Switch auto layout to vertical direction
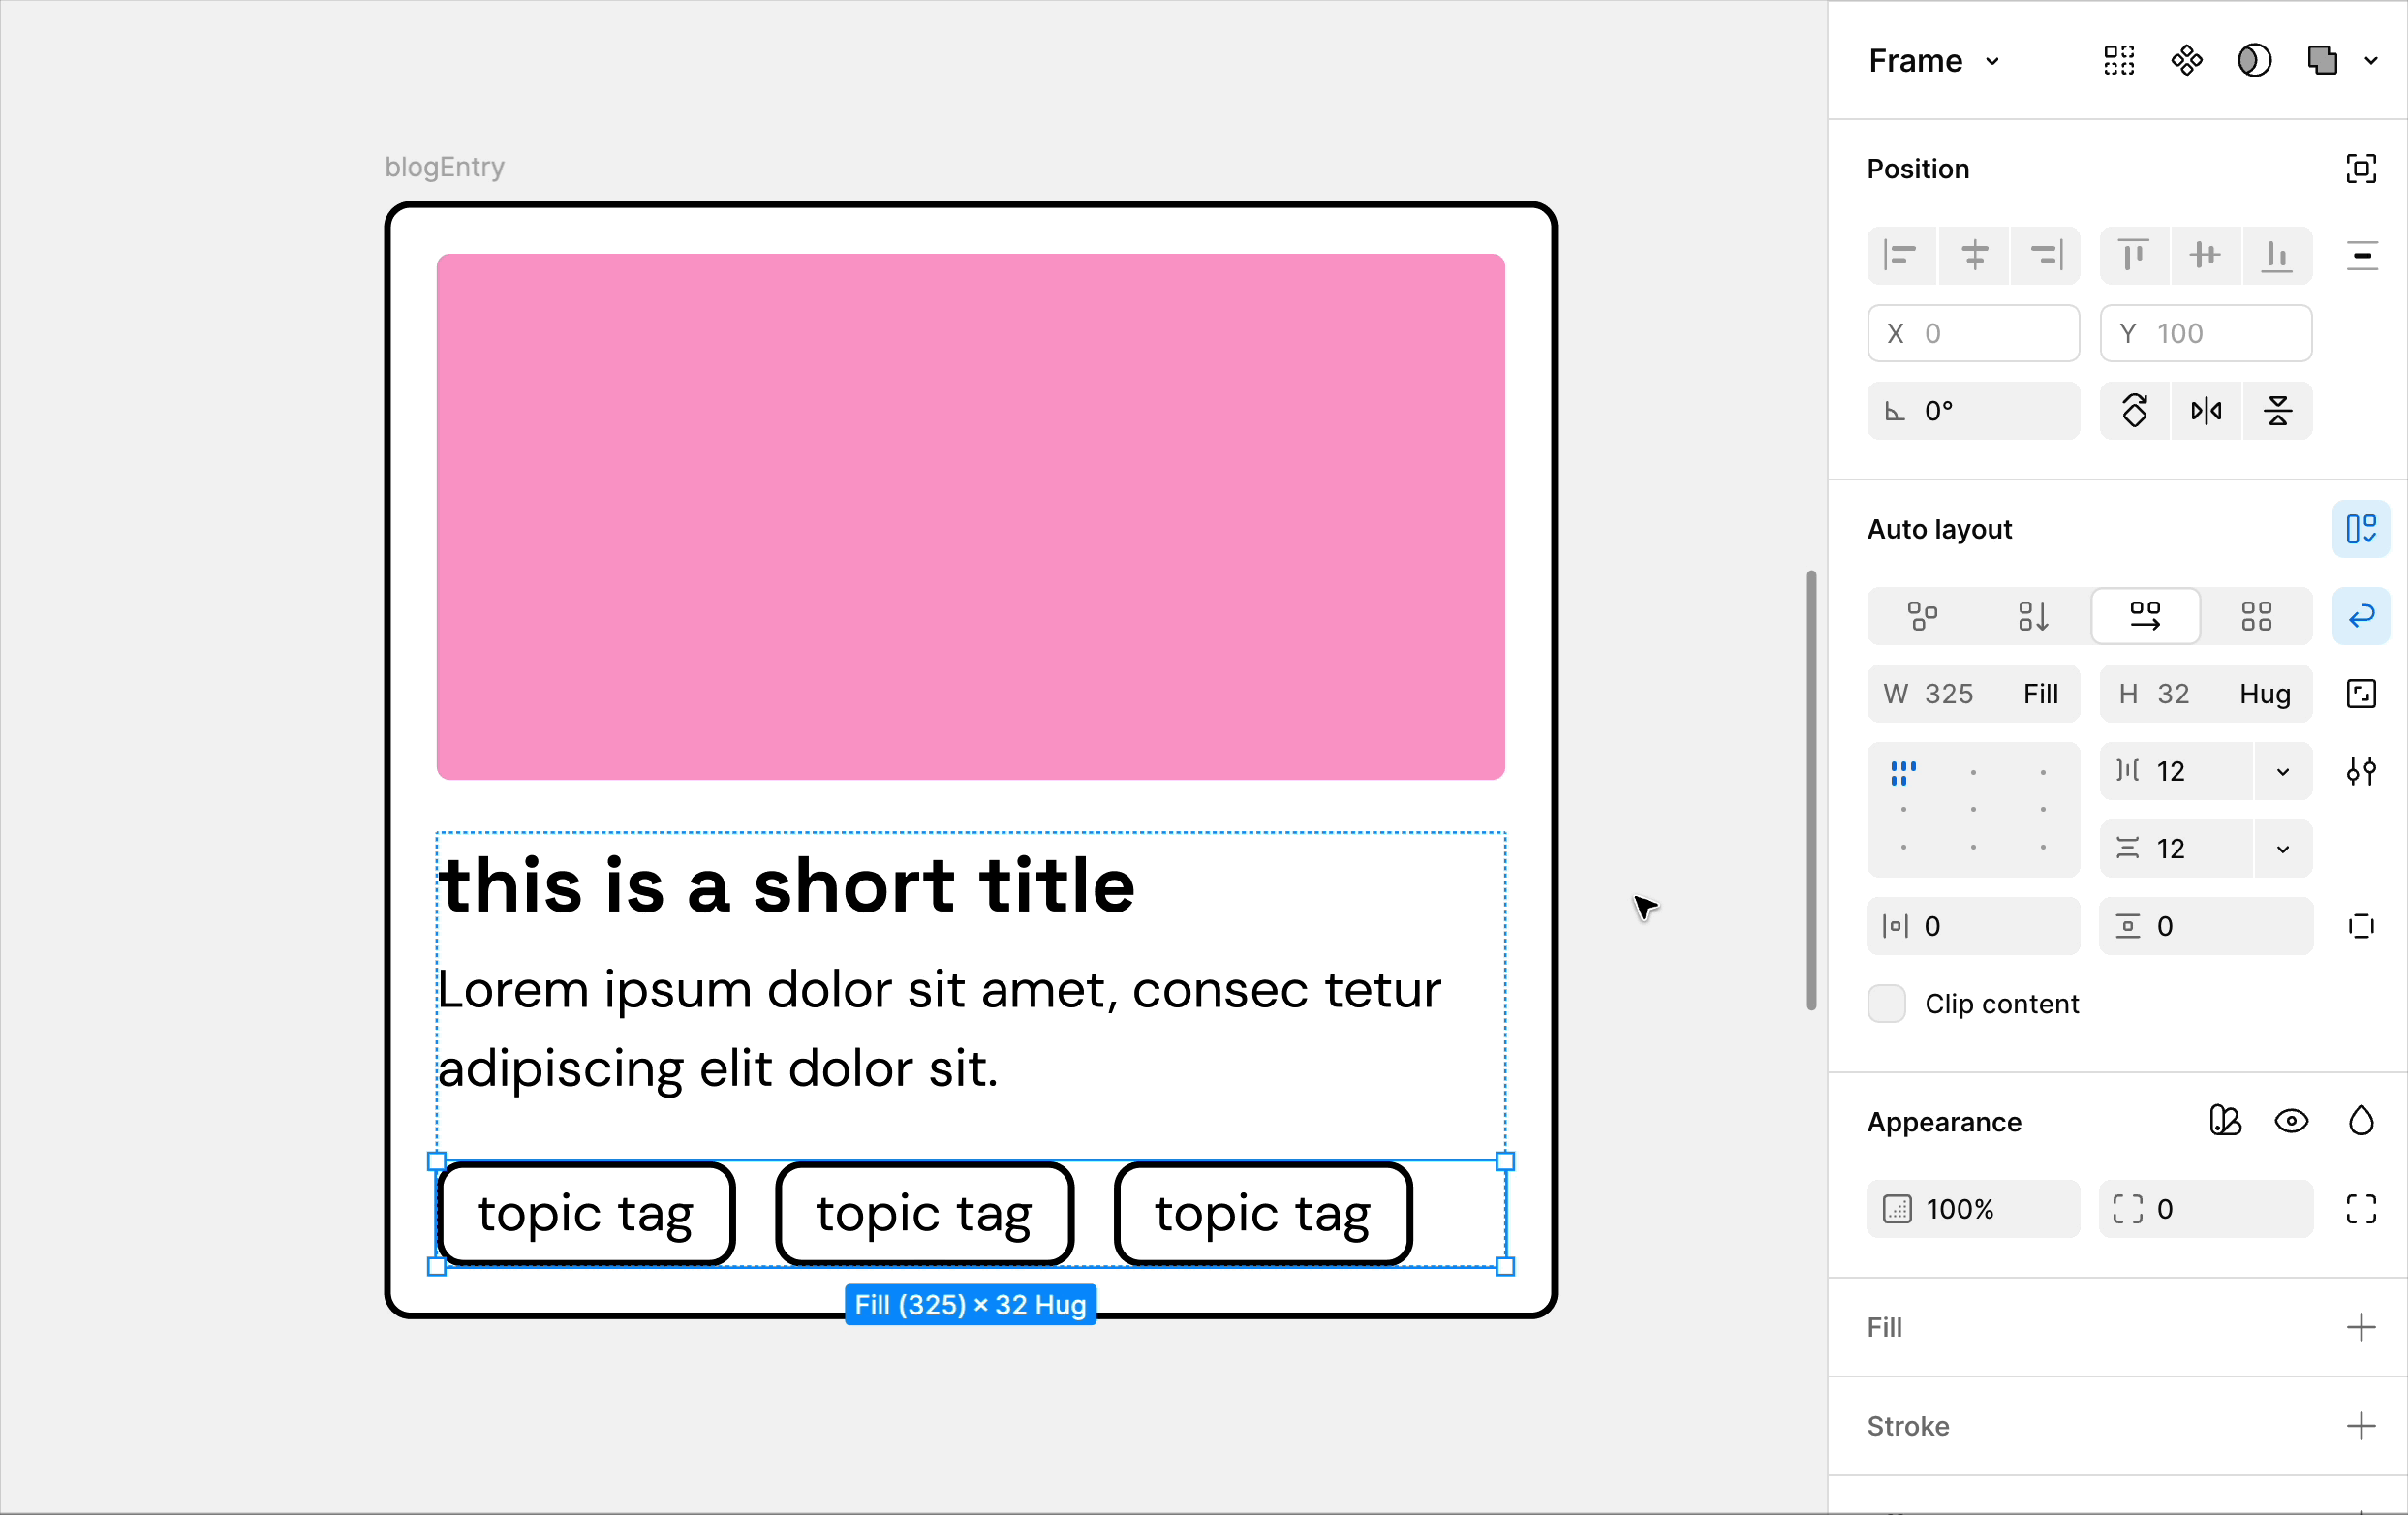Screen dimensions: 2408x1515 tap(2033, 616)
